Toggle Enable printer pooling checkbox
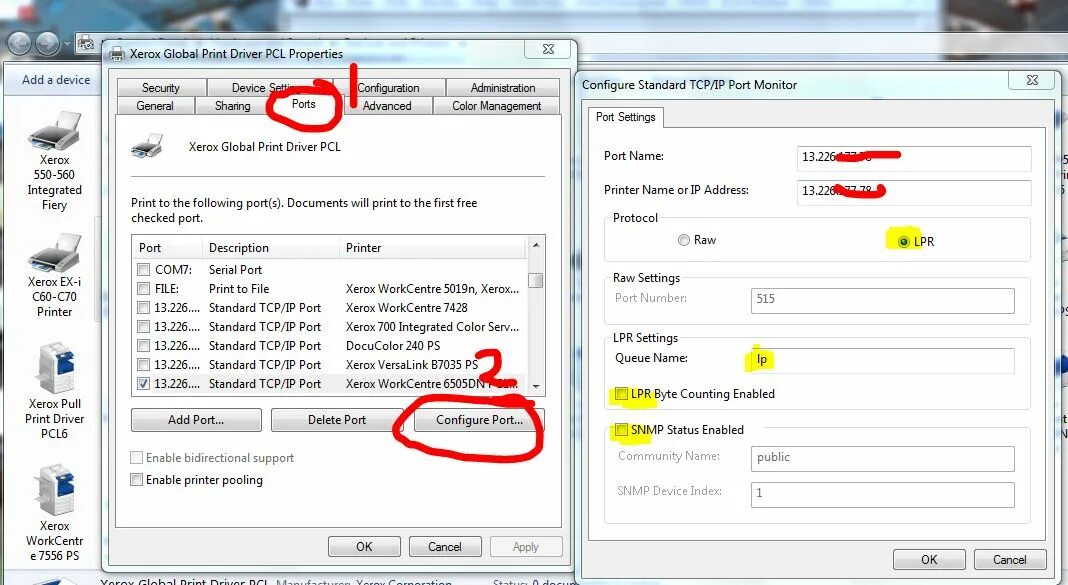This screenshot has width=1068, height=585. [x=136, y=480]
